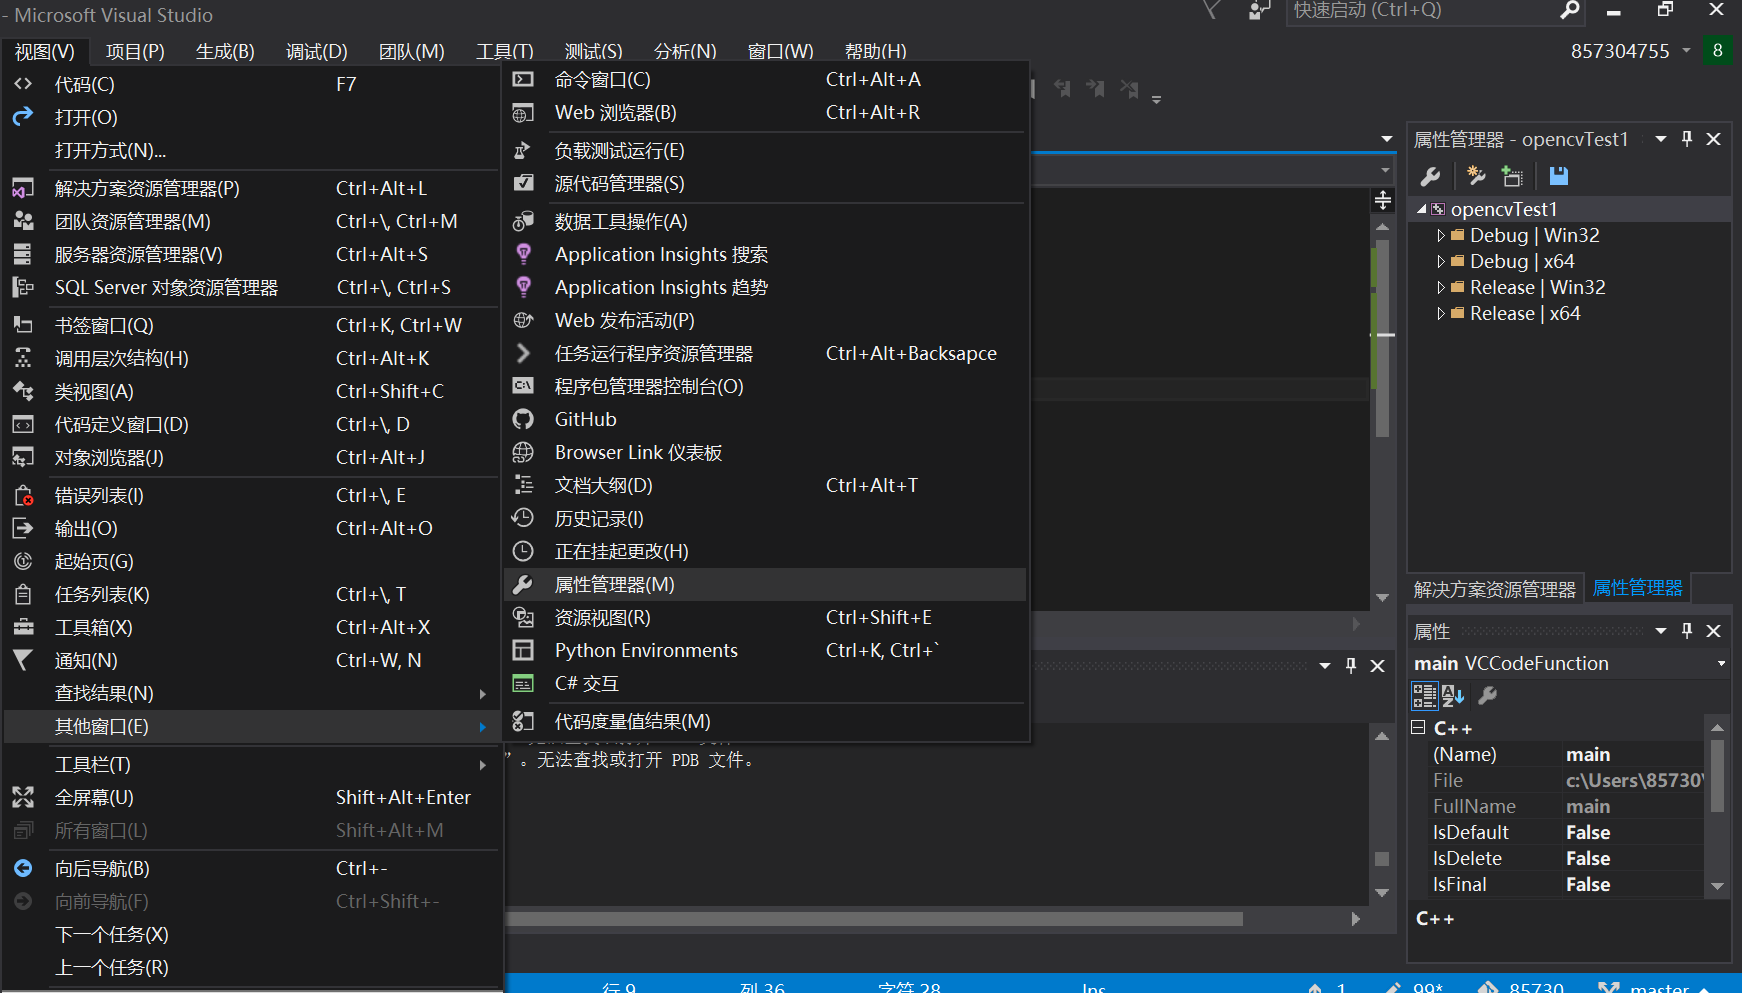Choose 文档大纲(D) entry

tap(767, 485)
